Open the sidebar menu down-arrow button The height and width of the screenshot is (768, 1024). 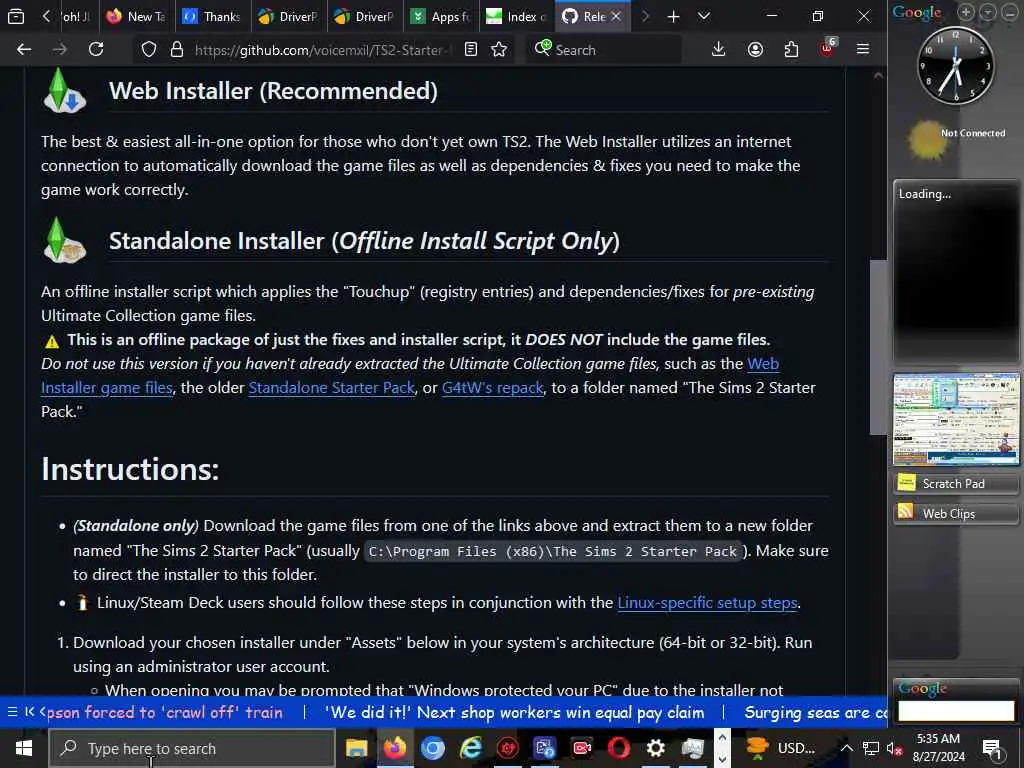(x=988, y=12)
